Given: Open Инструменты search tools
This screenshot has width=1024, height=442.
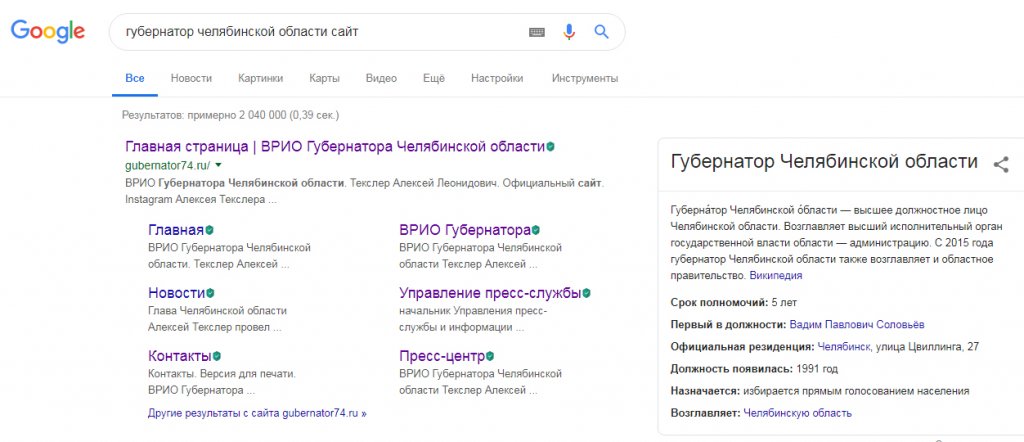Looking at the screenshot, I should [585, 78].
